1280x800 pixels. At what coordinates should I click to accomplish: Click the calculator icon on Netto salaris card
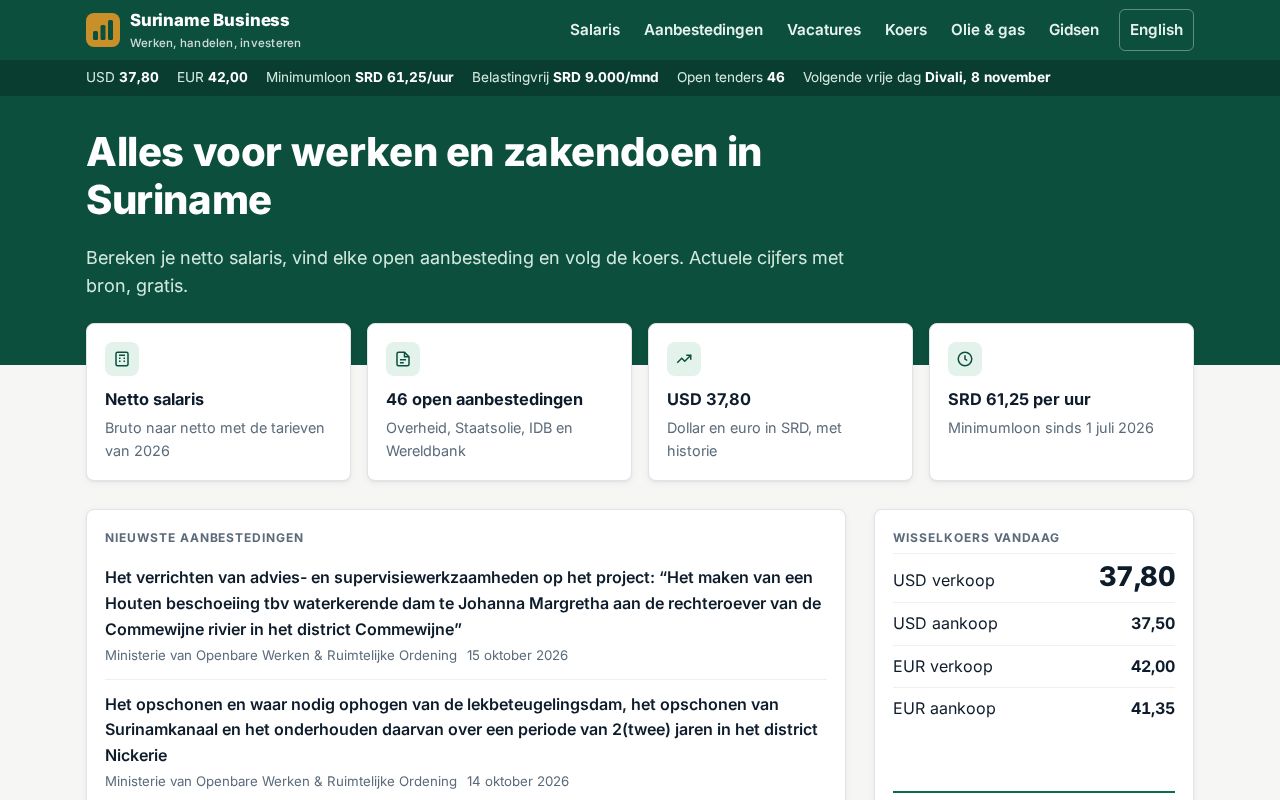pyautogui.click(x=122, y=359)
